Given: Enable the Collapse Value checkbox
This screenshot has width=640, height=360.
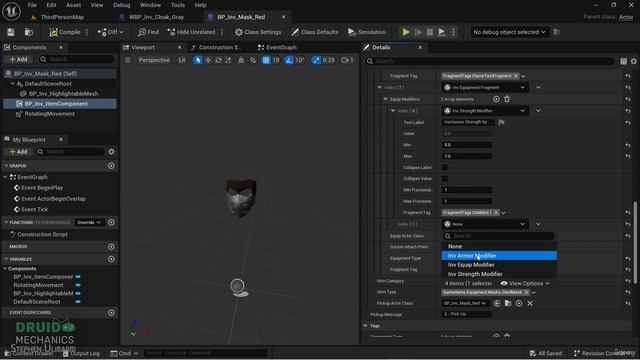Looking at the screenshot, I should point(444,179).
